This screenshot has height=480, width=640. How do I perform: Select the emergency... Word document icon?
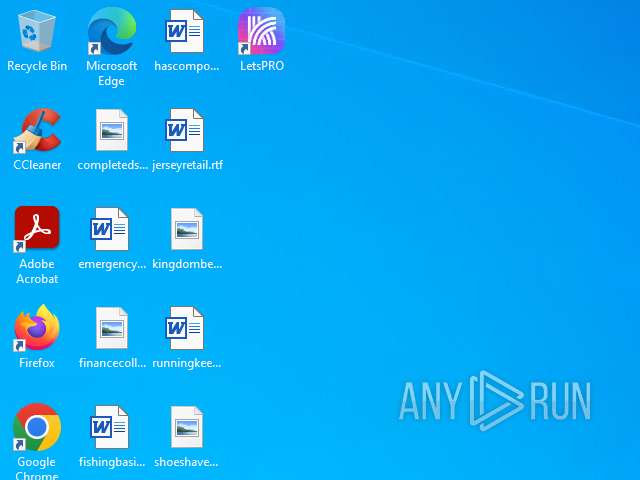point(109,229)
